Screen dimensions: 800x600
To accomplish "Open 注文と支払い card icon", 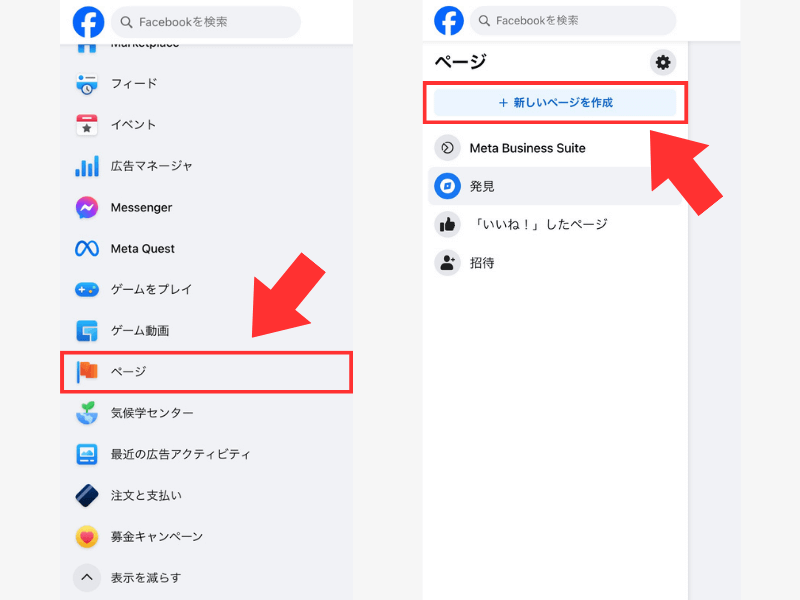I will click(x=87, y=495).
